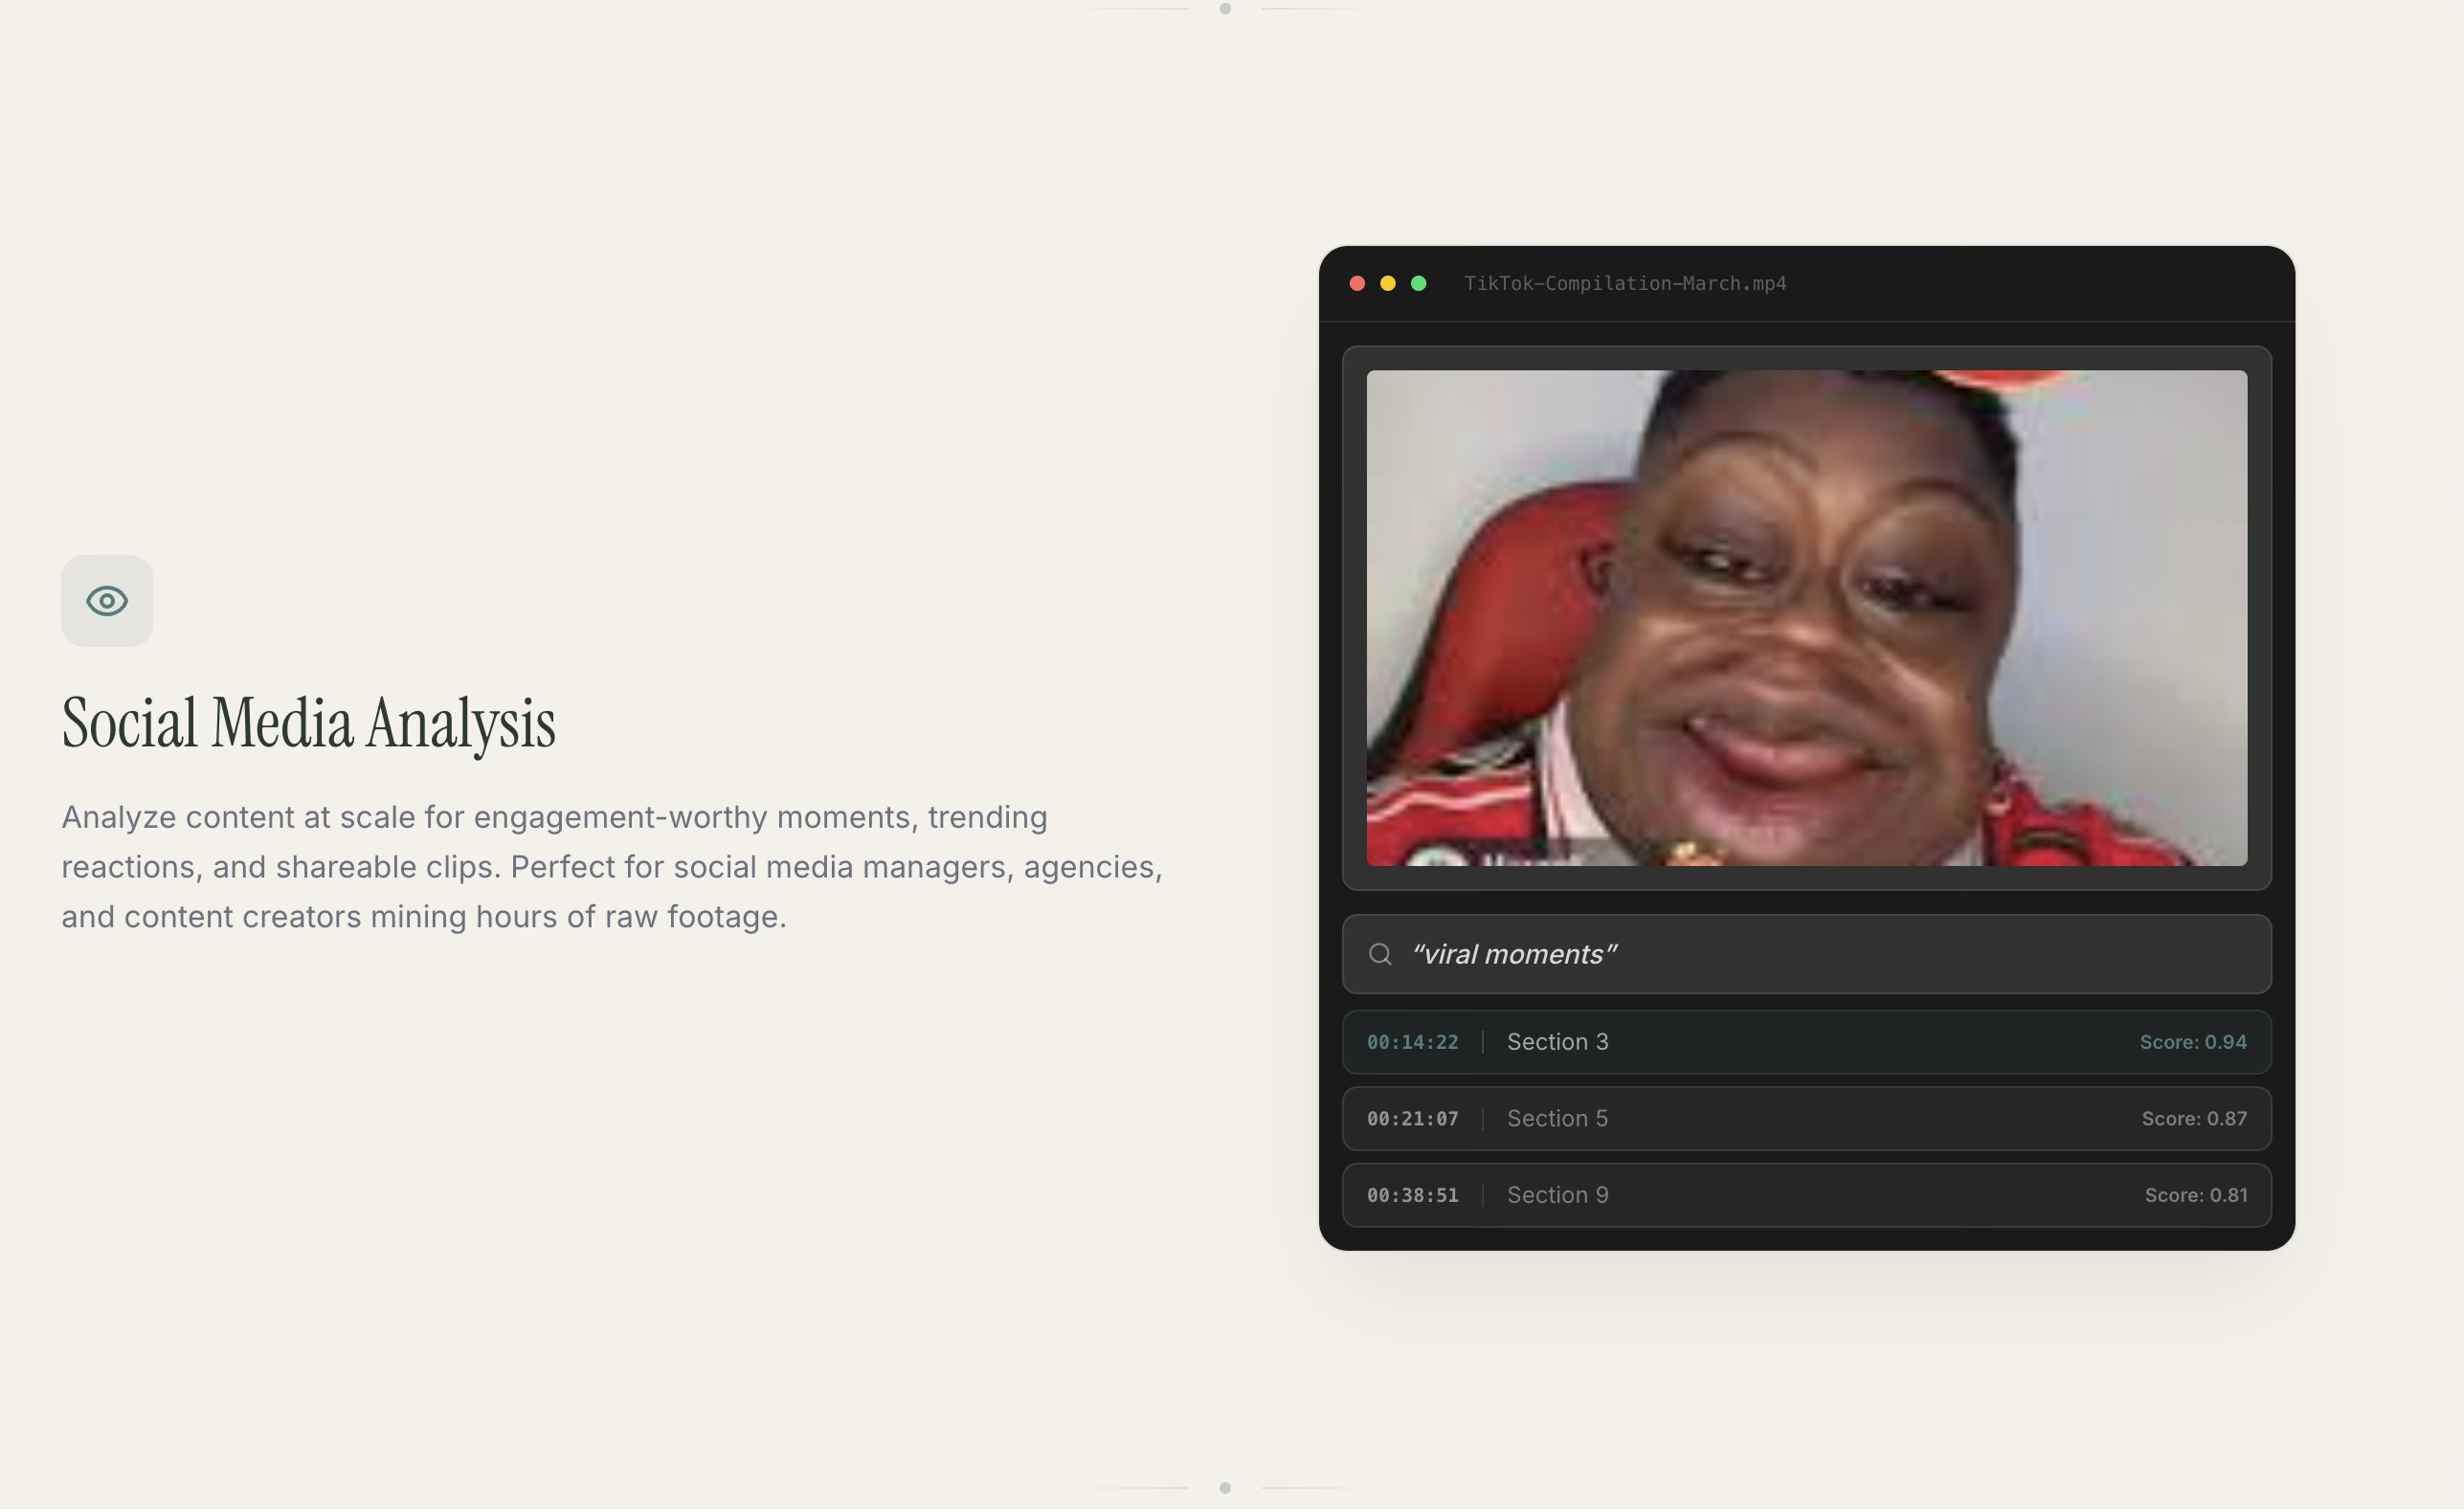Select the yellow traffic light in the window header
2464x1512 pixels.
coord(1387,283)
